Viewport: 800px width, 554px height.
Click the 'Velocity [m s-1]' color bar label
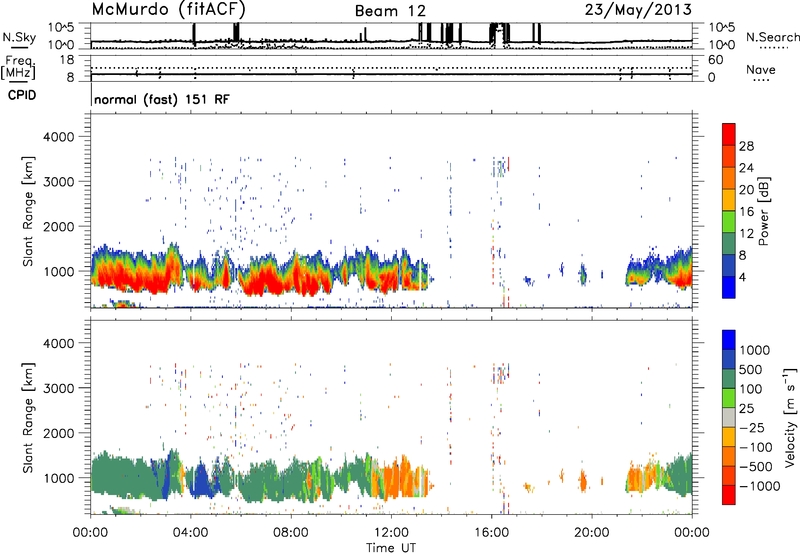(790, 417)
